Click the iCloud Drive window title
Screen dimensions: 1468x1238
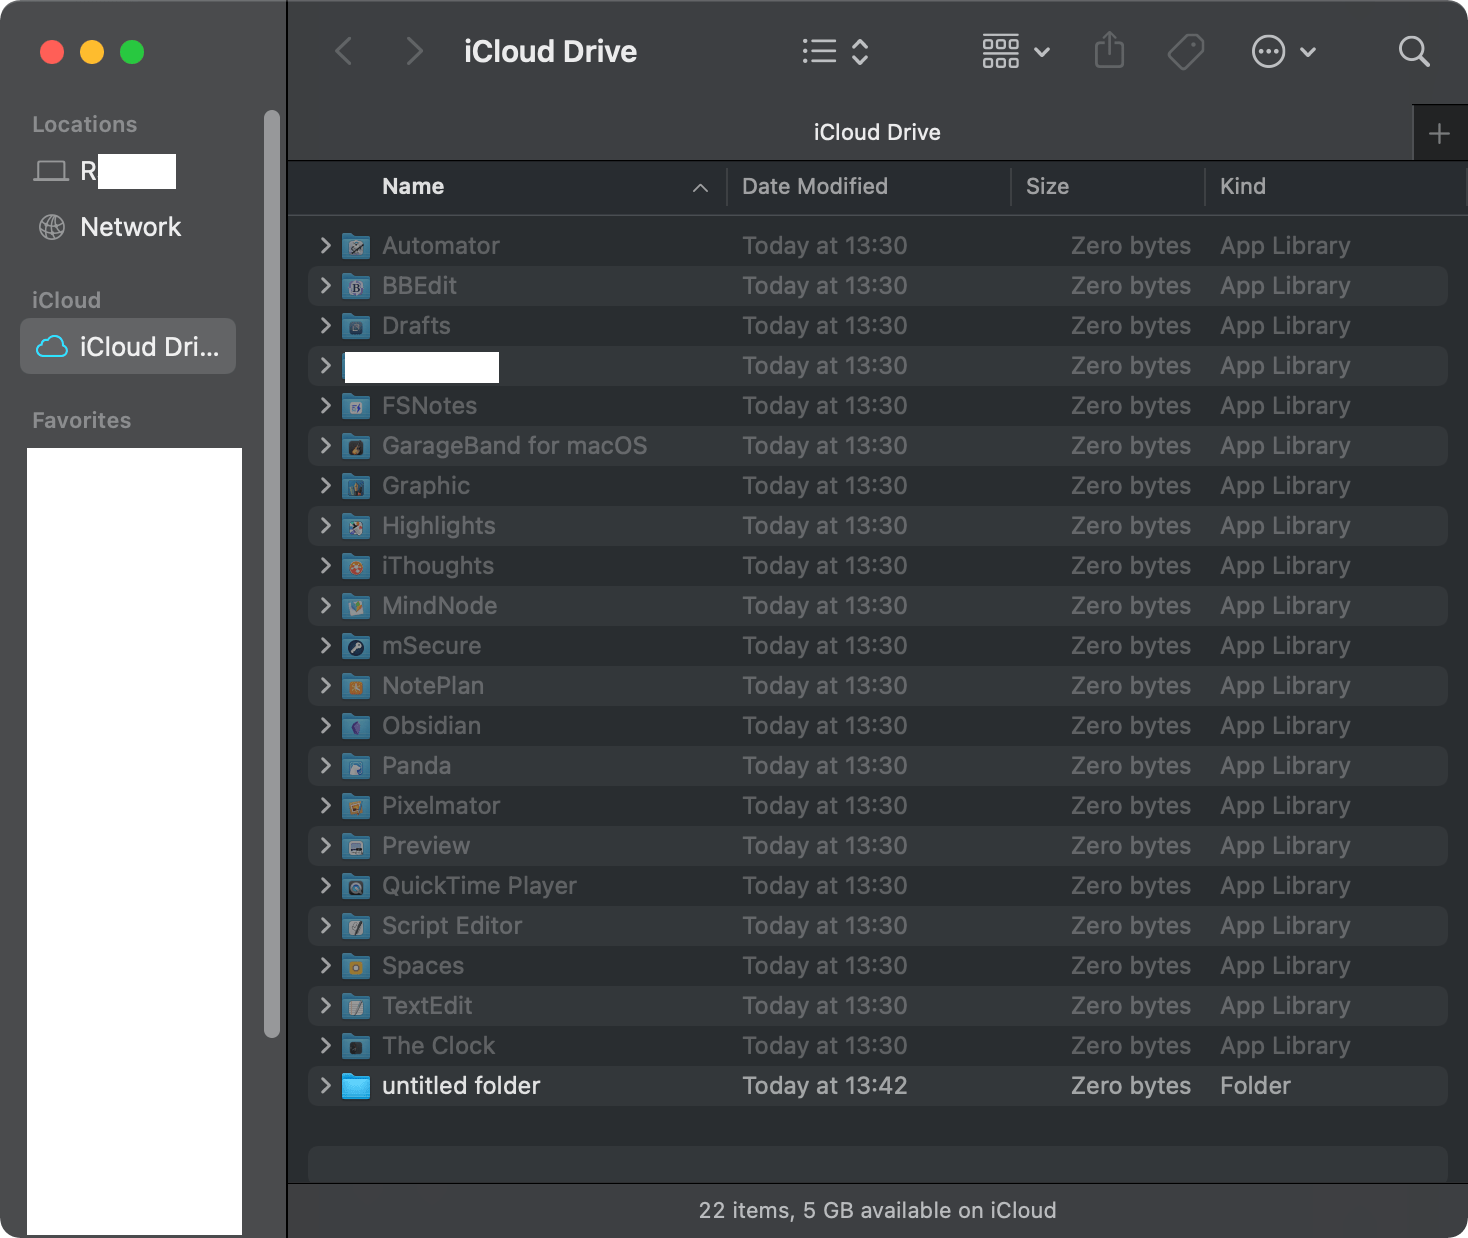pos(550,51)
